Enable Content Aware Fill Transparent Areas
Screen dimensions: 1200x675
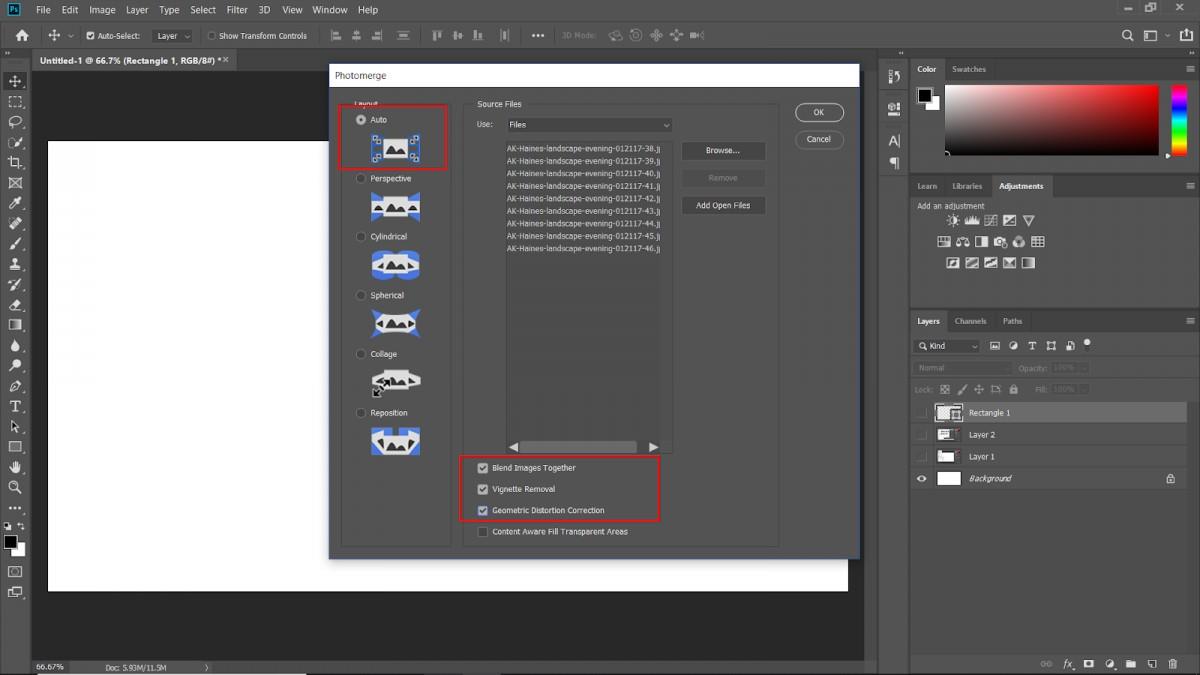tap(483, 532)
